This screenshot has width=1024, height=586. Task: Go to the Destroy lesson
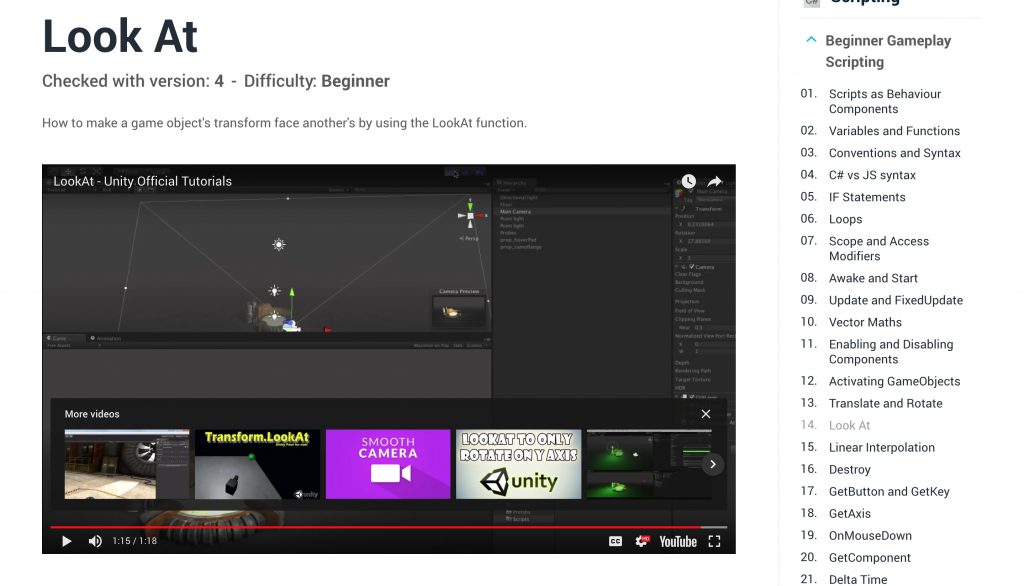click(x=850, y=470)
